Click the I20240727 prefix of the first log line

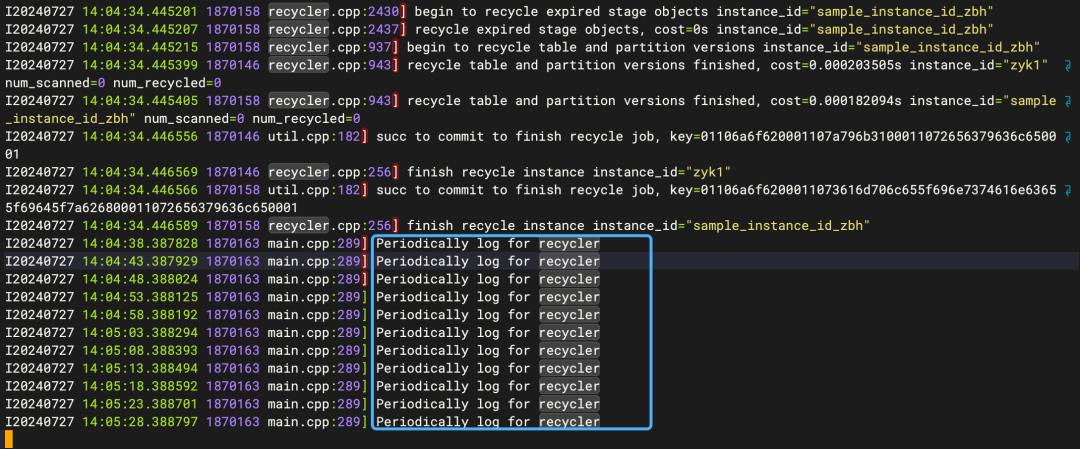tap(39, 11)
